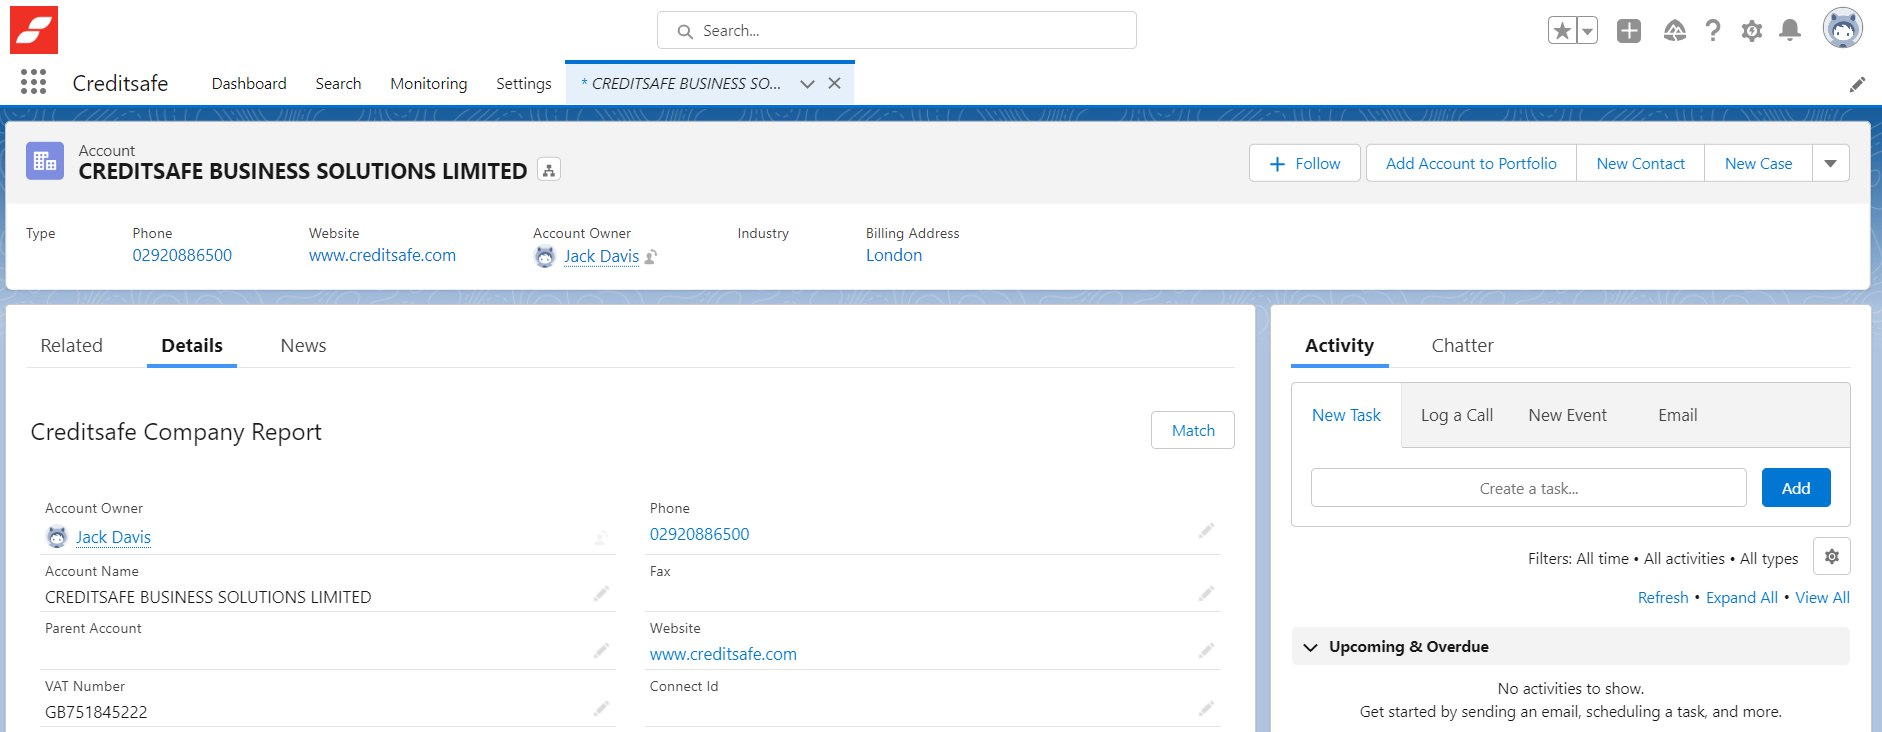
Task: Click the New Contact button
Action: (1640, 163)
